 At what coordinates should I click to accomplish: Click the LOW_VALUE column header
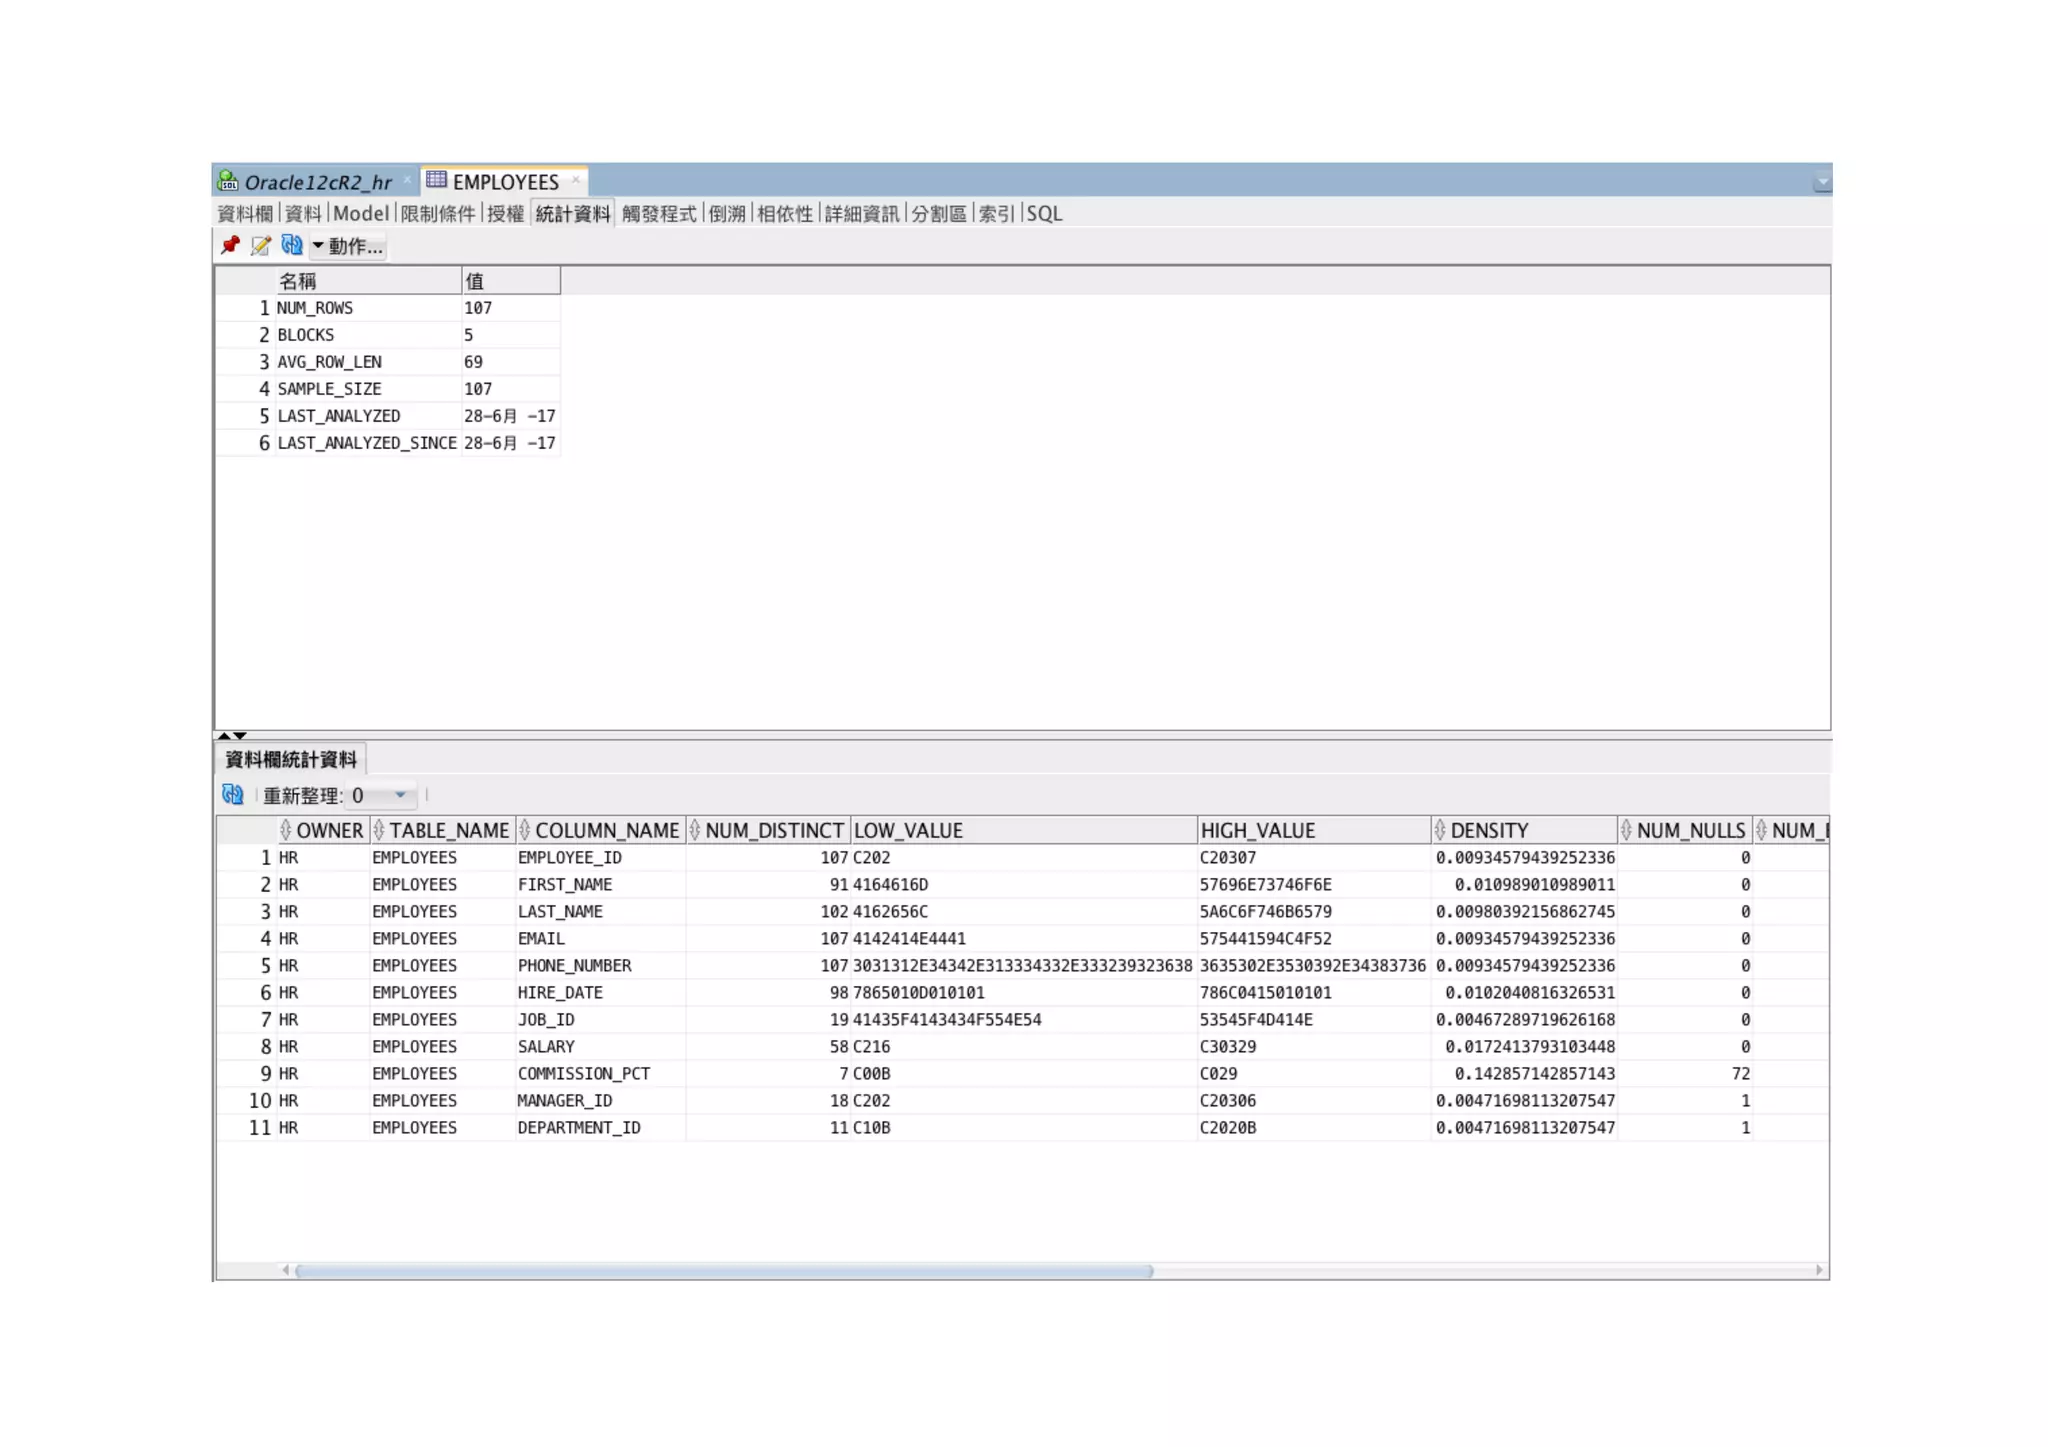[1024, 830]
